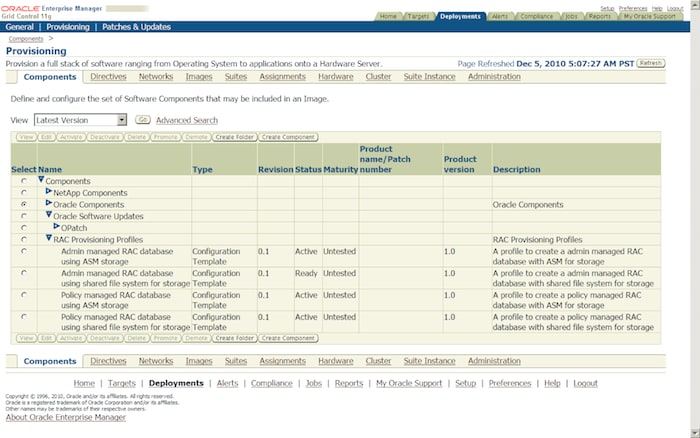Viewport: 700px width, 438px height.
Task: Switch to the top Administration tab
Action: point(494,77)
